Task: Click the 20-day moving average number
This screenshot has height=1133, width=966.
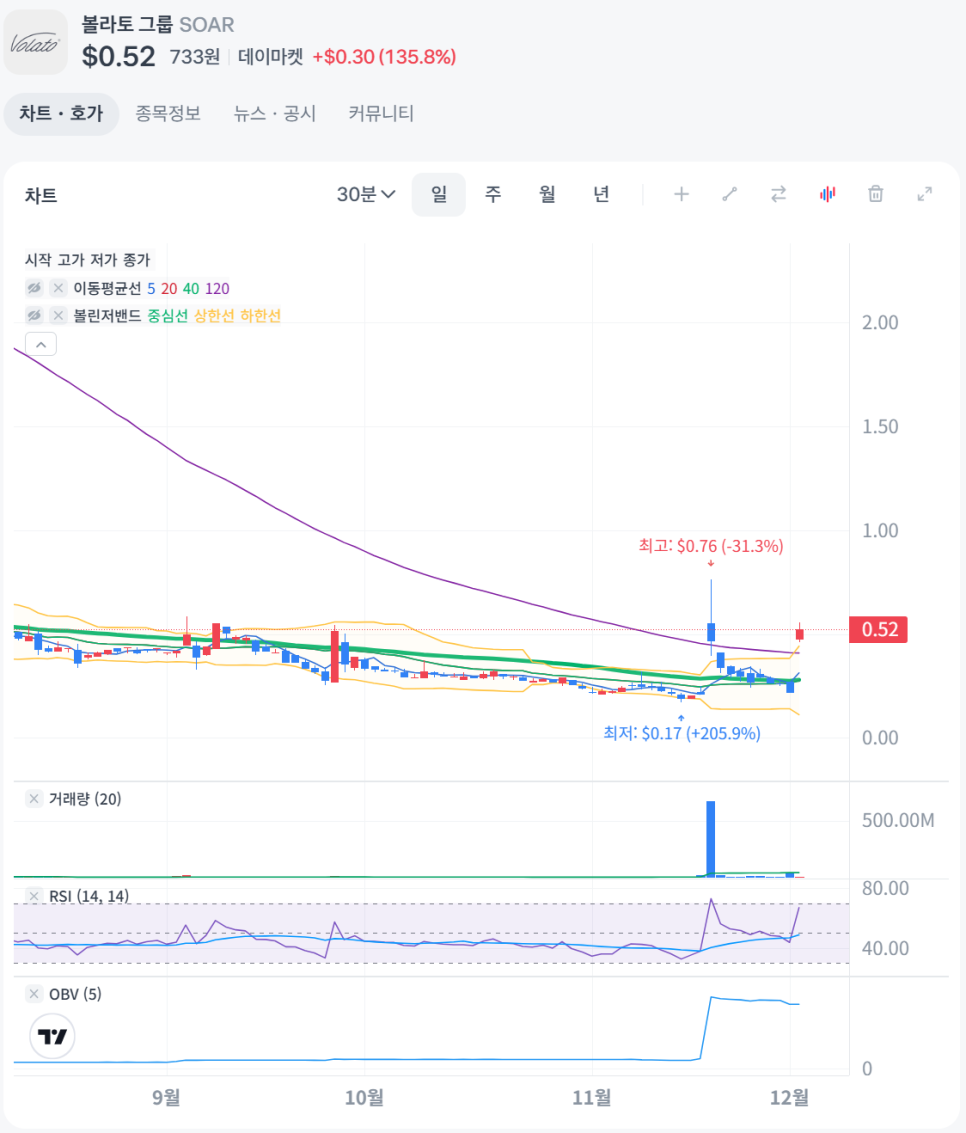Action: [169, 288]
